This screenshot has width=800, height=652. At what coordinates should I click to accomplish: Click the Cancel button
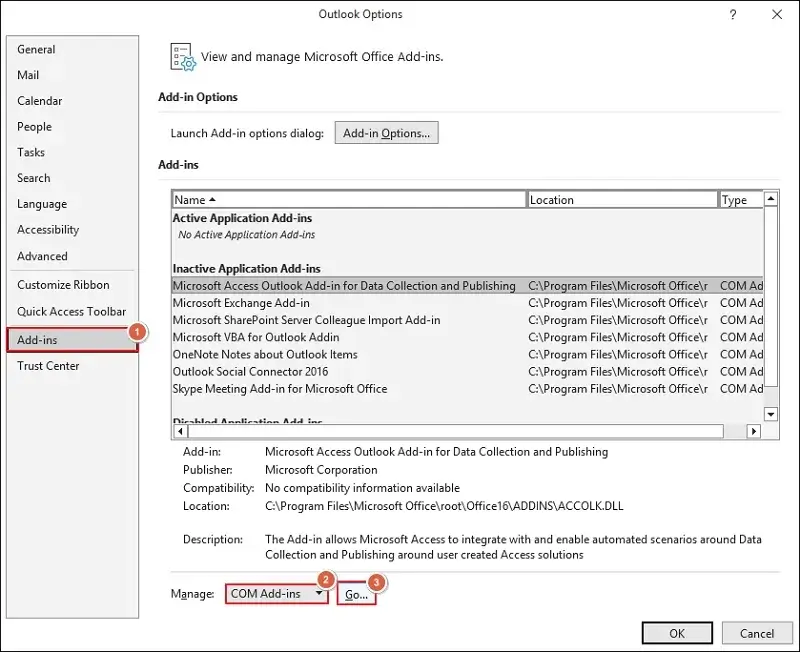(757, 632)
